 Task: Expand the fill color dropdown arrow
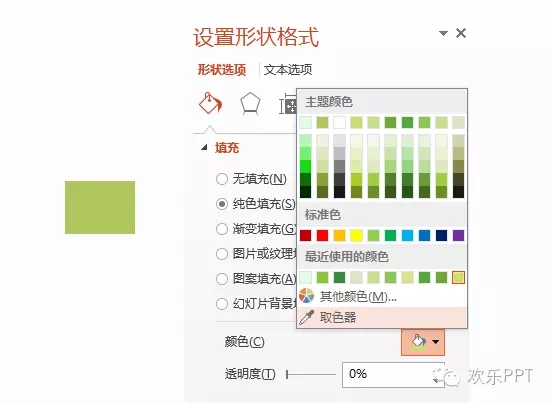point(436,342)
